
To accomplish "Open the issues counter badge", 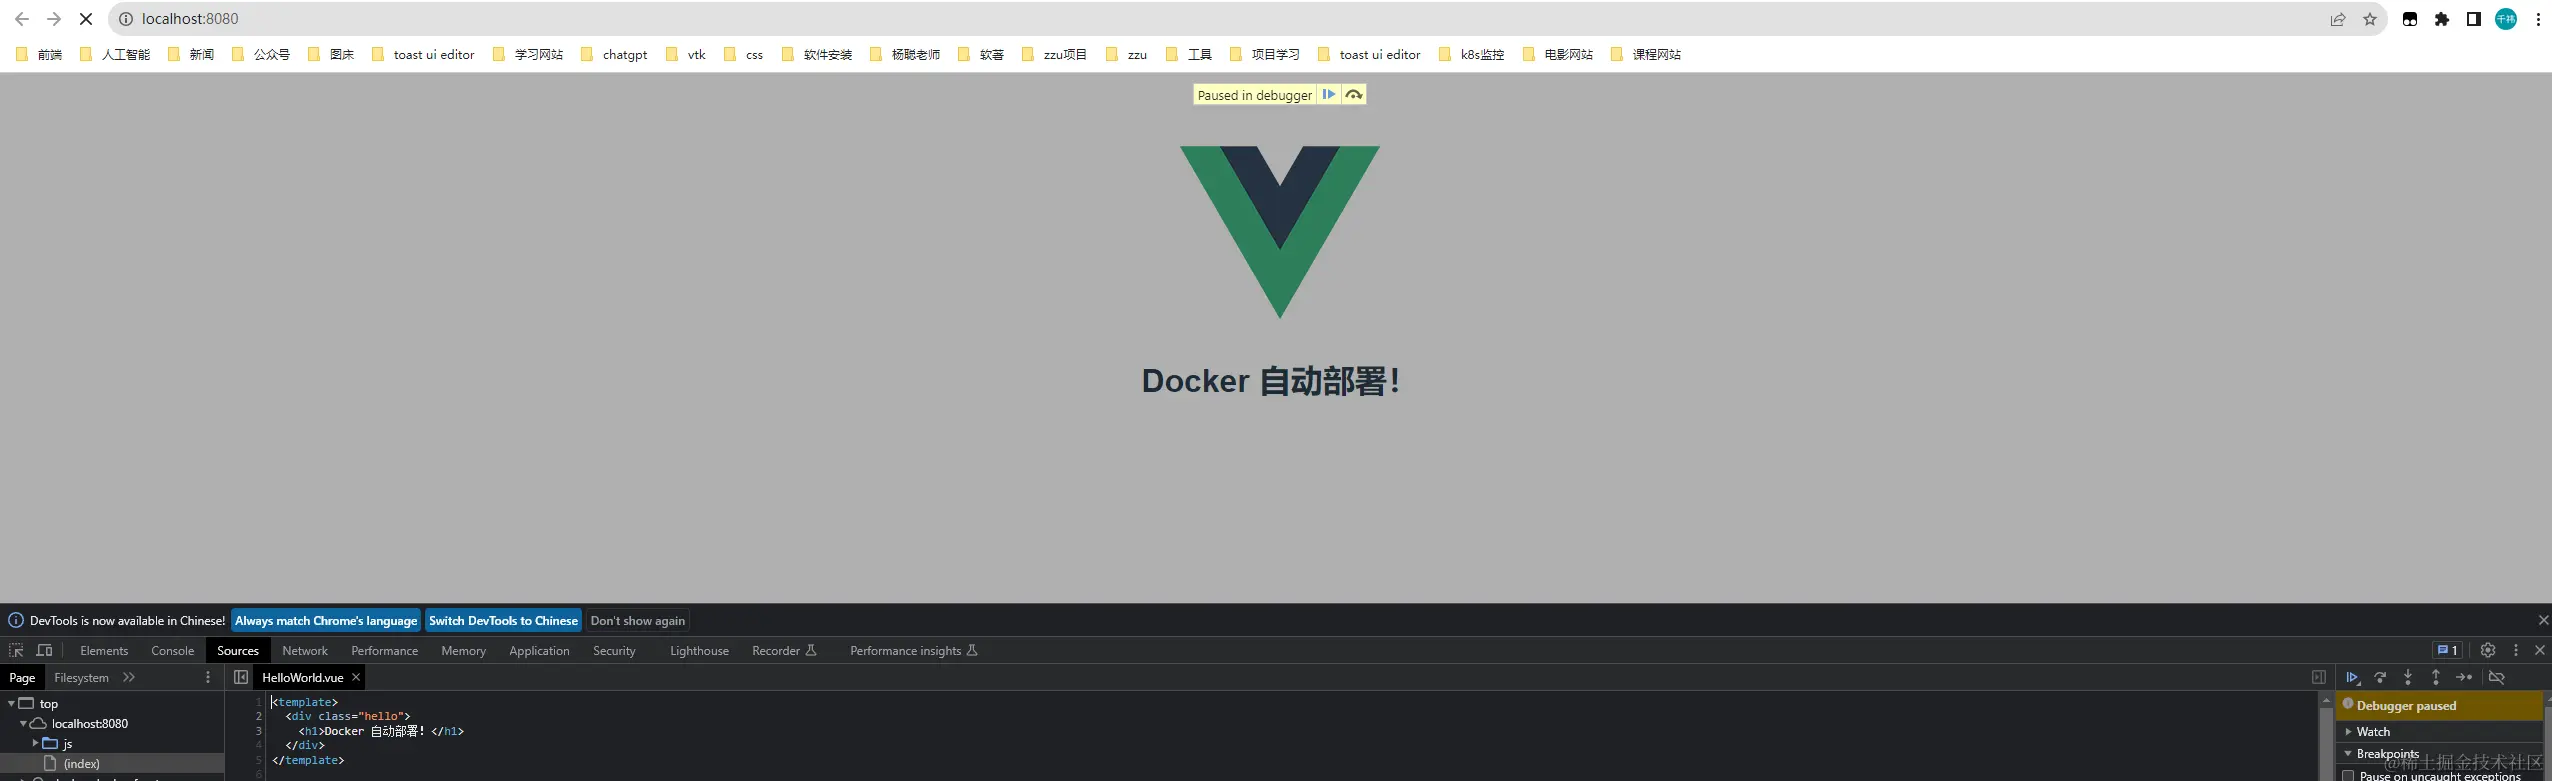I will tap(2447, 650).
